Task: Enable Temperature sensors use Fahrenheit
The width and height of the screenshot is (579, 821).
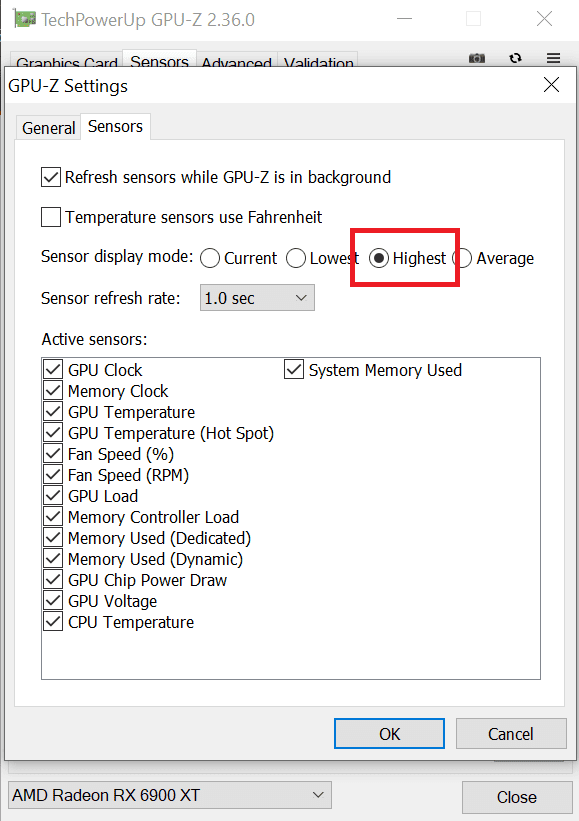Action: [51, 217]
